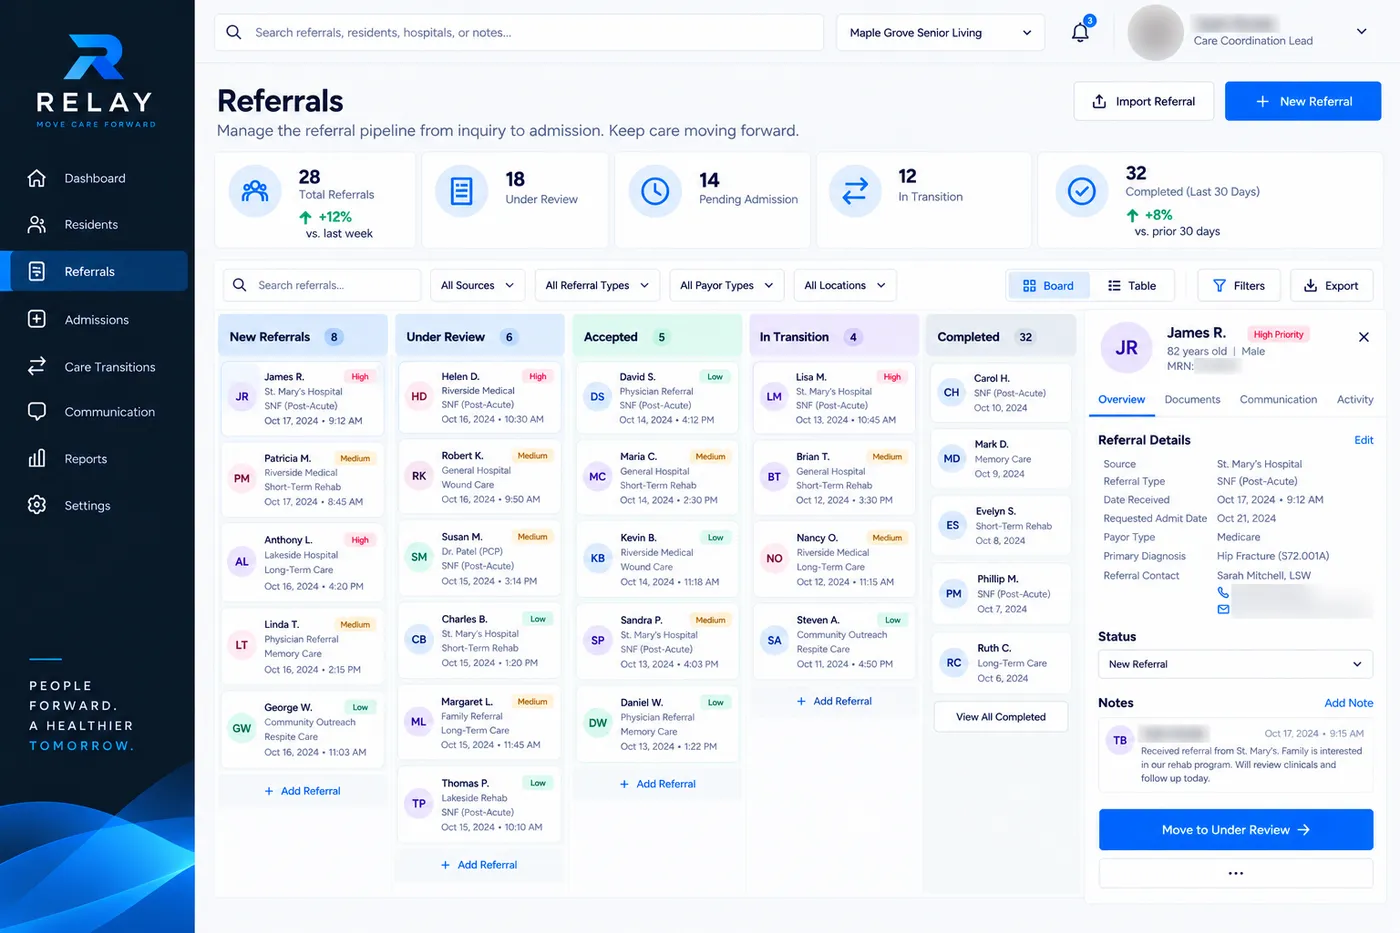
Task: Switch to the Documents tab
Action: (1192, 399)
